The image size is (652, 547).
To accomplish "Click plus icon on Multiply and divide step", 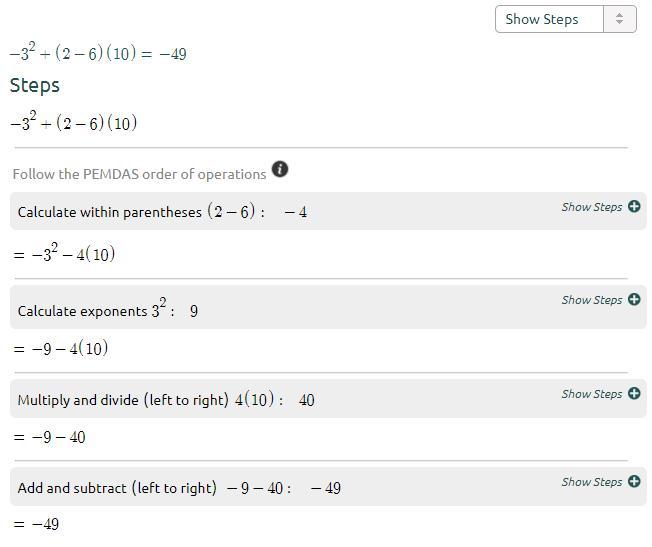I will [x=634, y=394].
